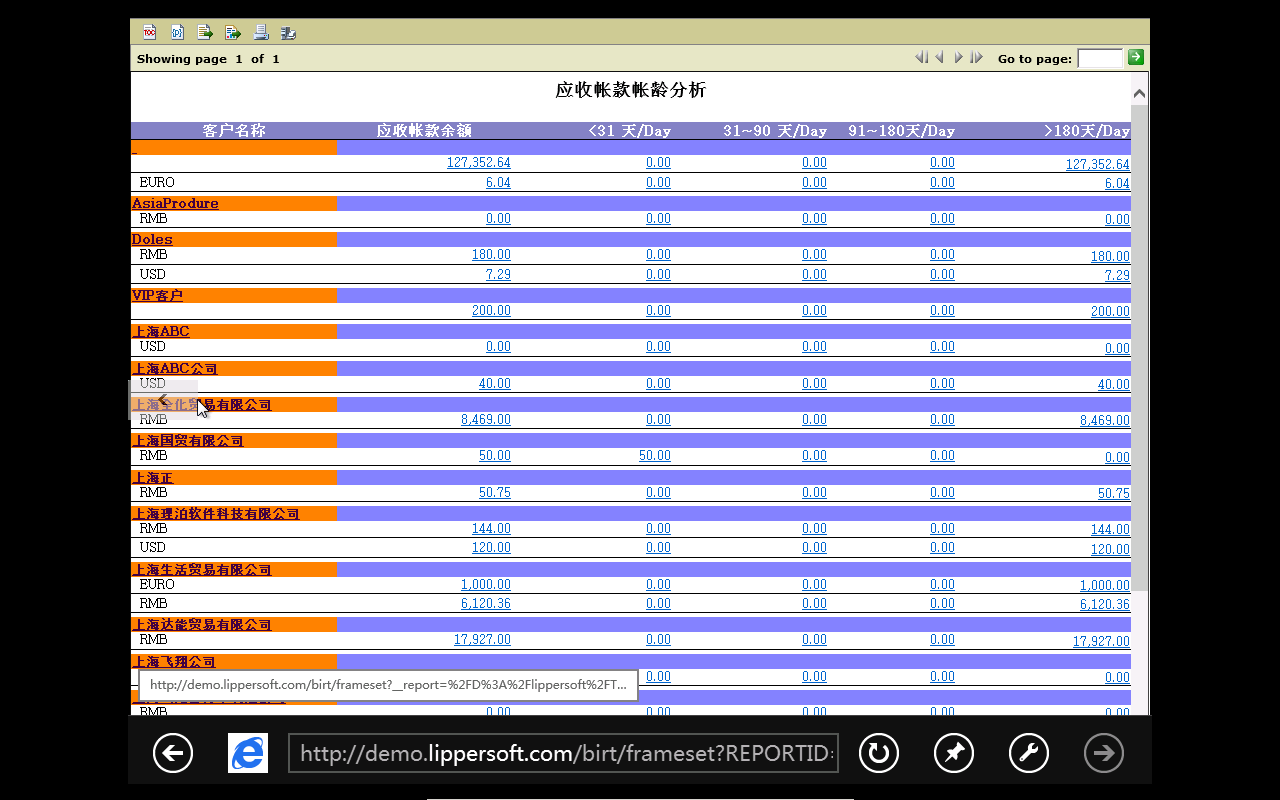Click the Go to page input box

pyautogui.click(x=1099, y=58)
